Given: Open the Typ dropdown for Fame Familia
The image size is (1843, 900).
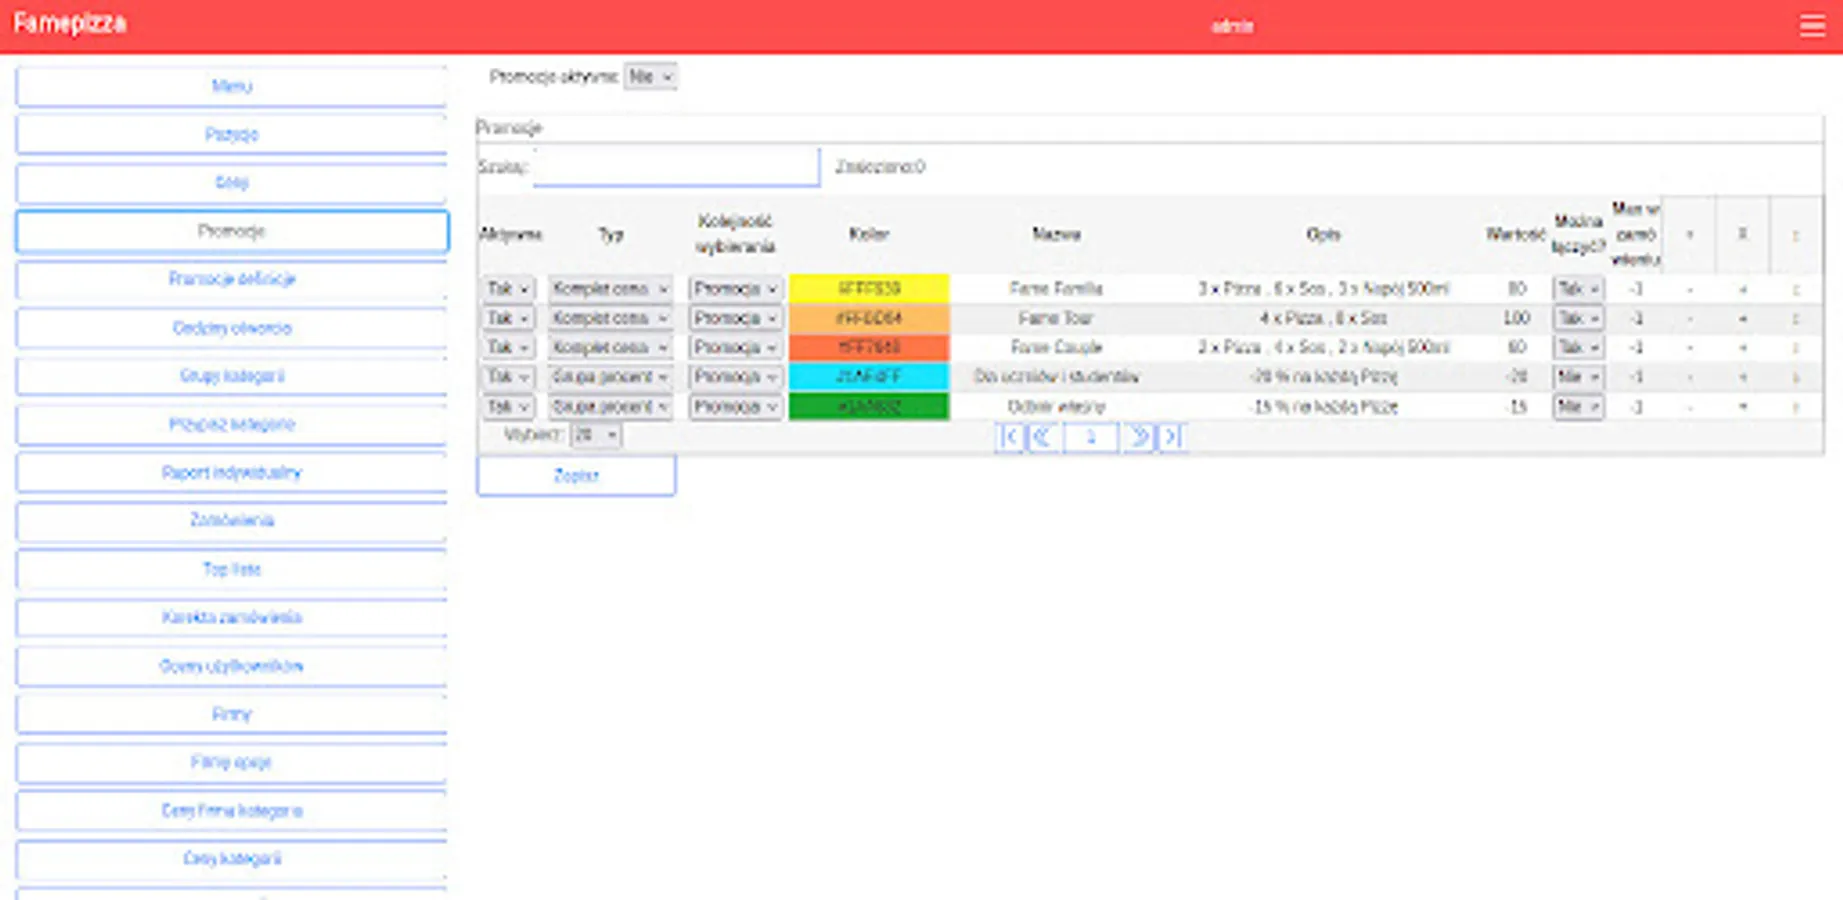Looking at the screenshot, I should [x=610, y=289].
